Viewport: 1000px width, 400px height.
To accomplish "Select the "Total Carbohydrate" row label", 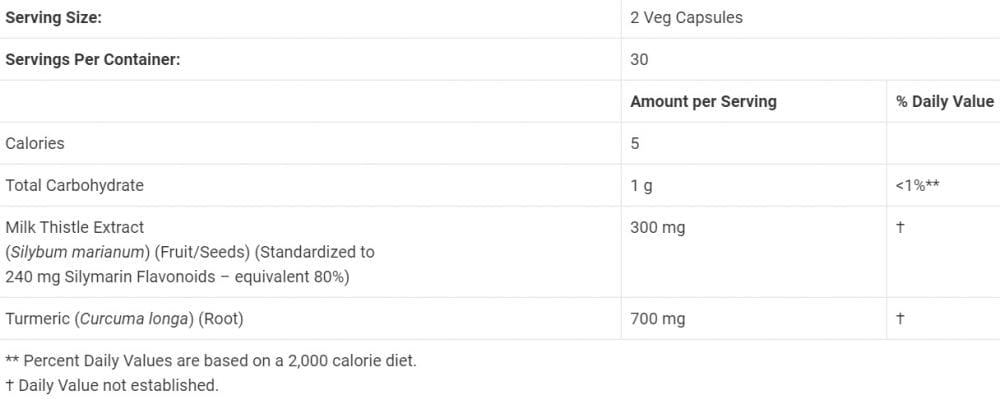I will coord(75,185).
